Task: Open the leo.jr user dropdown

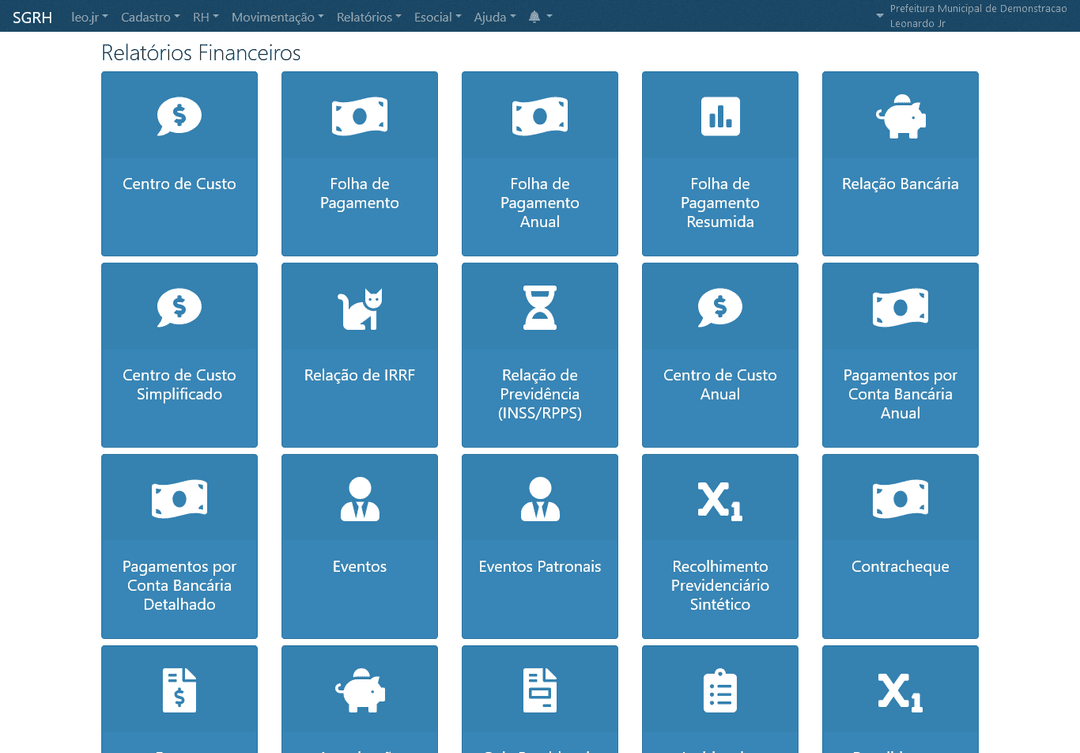Action: point(90,17)
